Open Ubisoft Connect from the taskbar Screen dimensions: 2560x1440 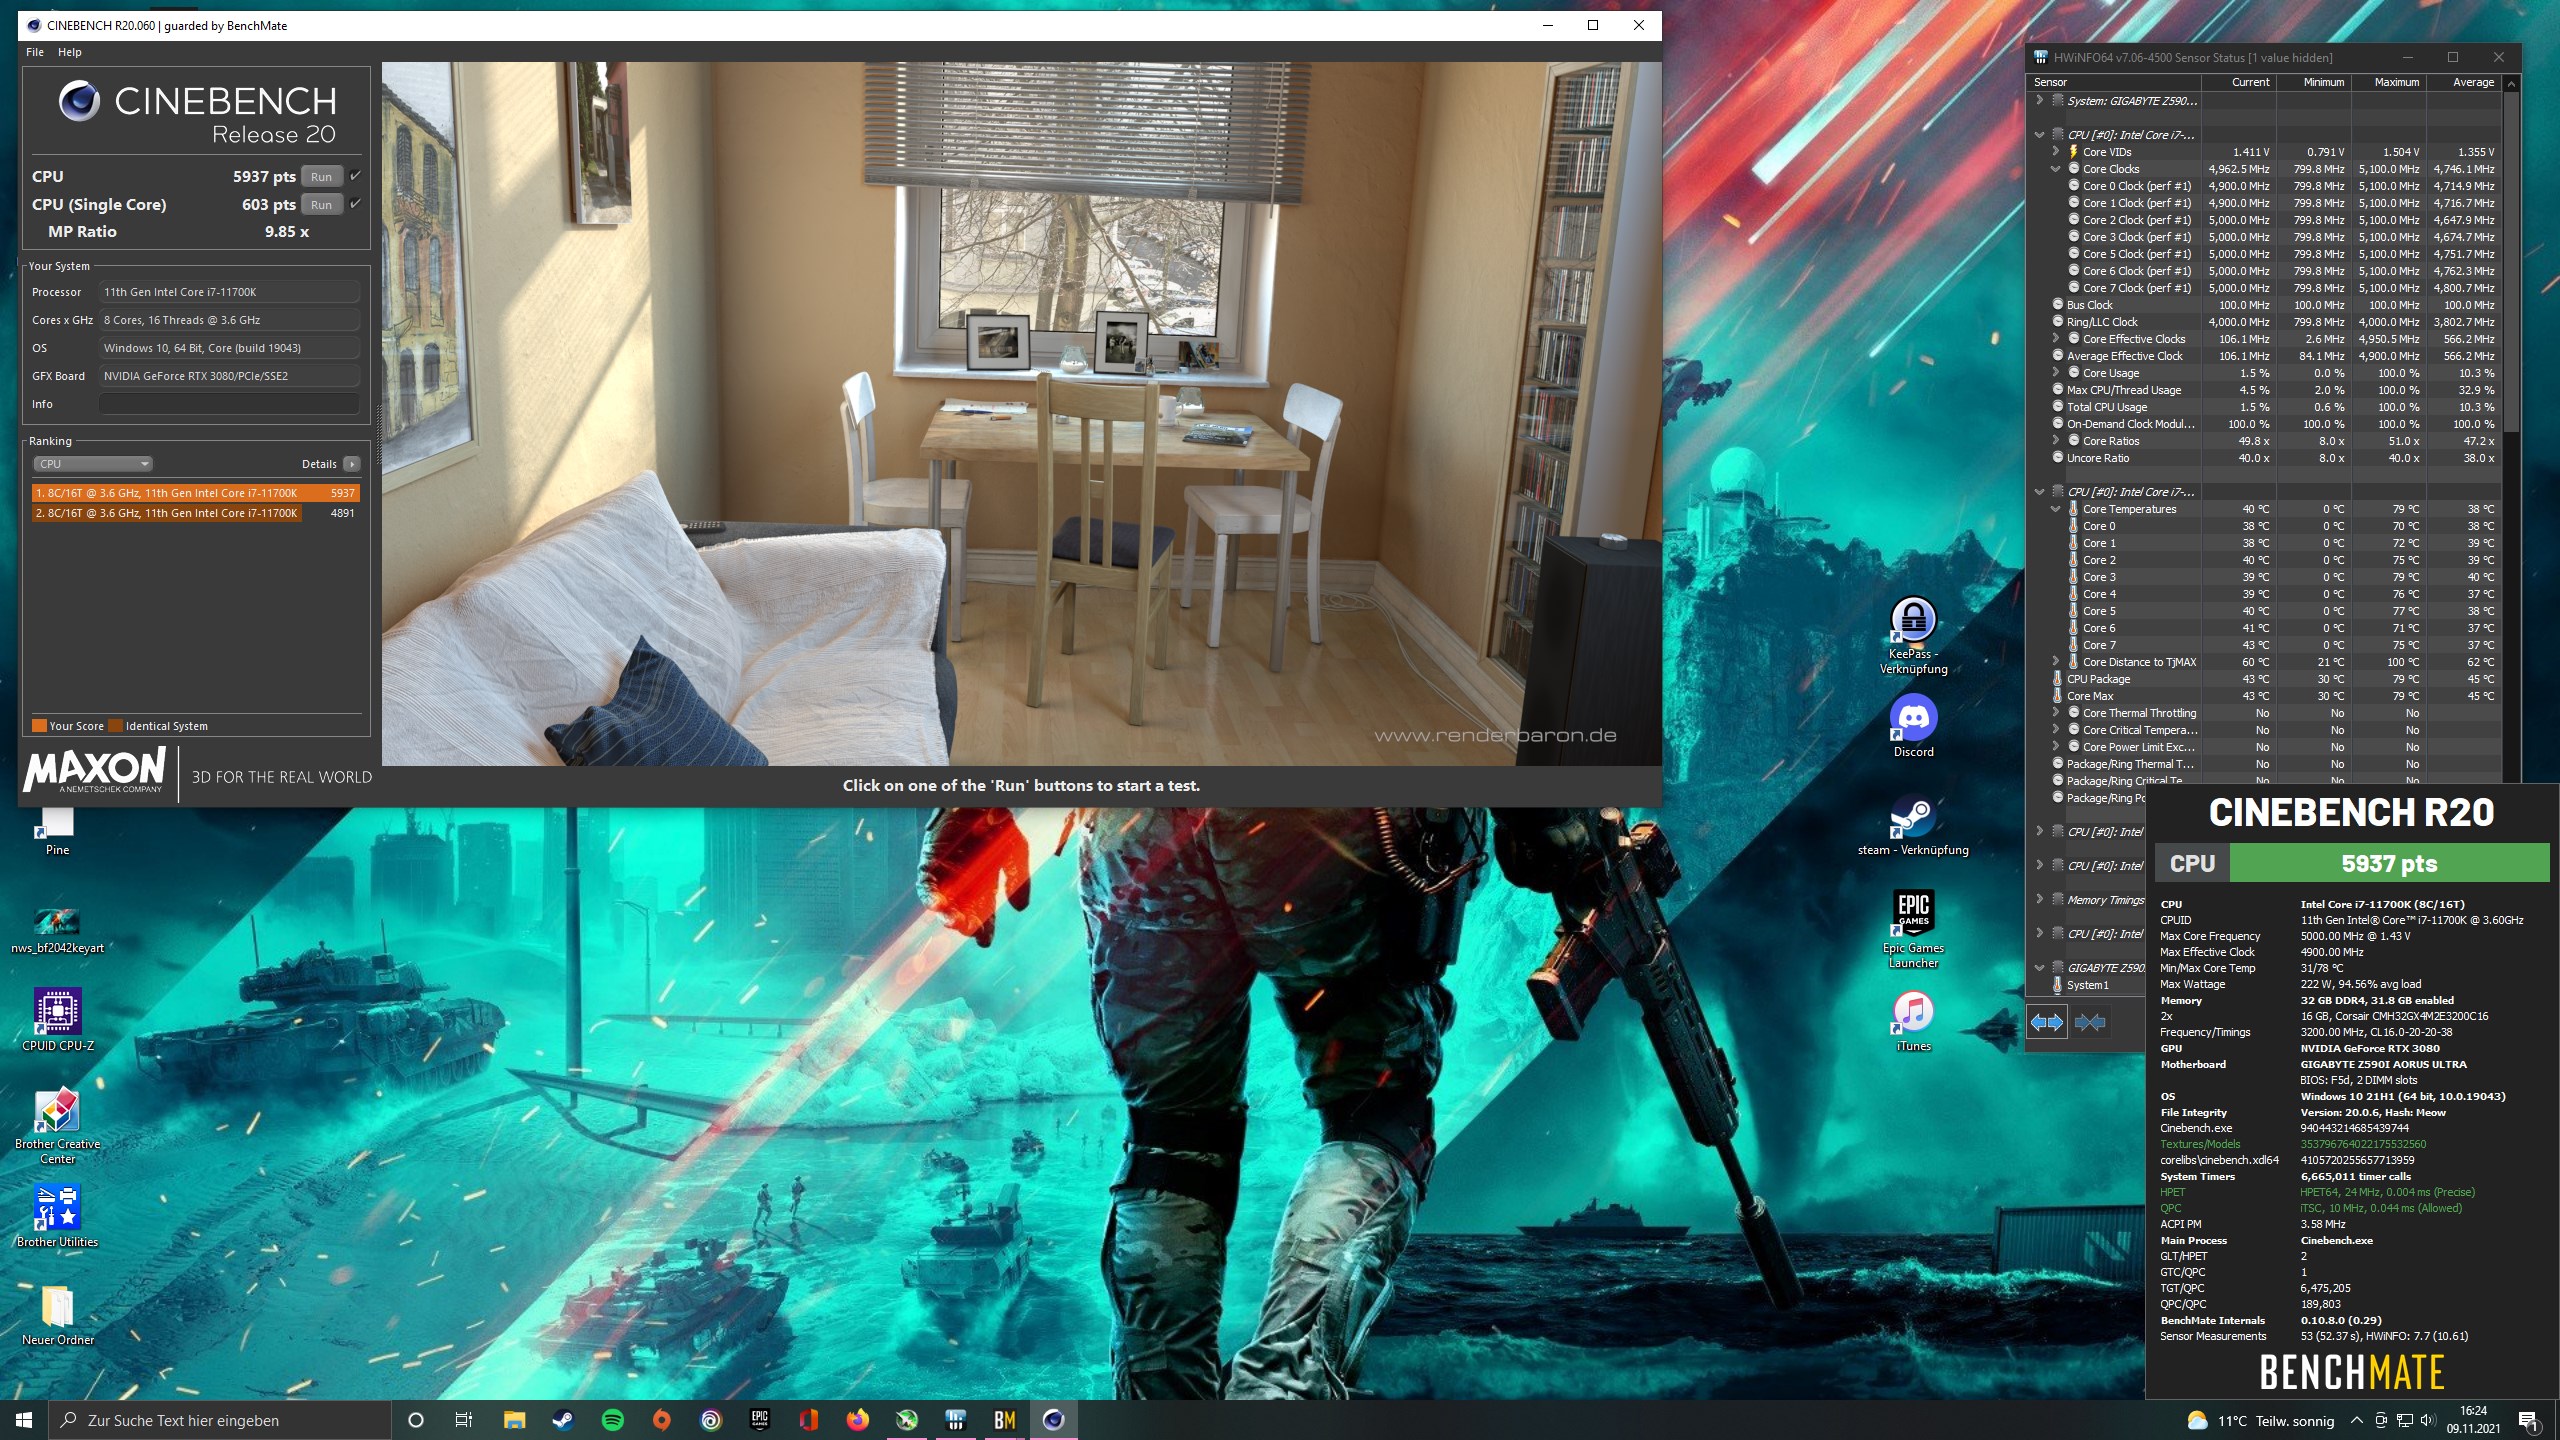pyautogui.click(x=711, y=1420)
